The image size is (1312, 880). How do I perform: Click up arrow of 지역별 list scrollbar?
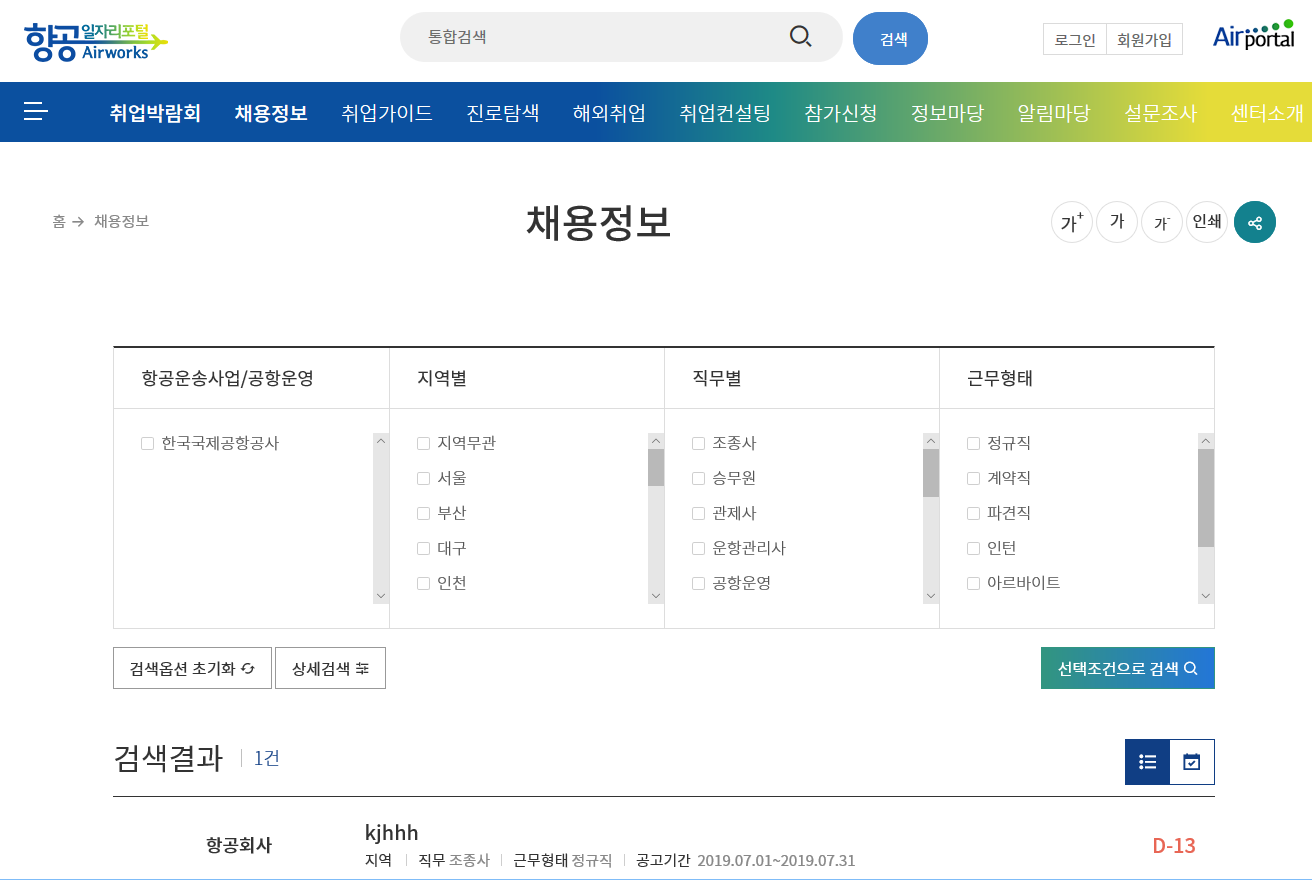point(656,441)
